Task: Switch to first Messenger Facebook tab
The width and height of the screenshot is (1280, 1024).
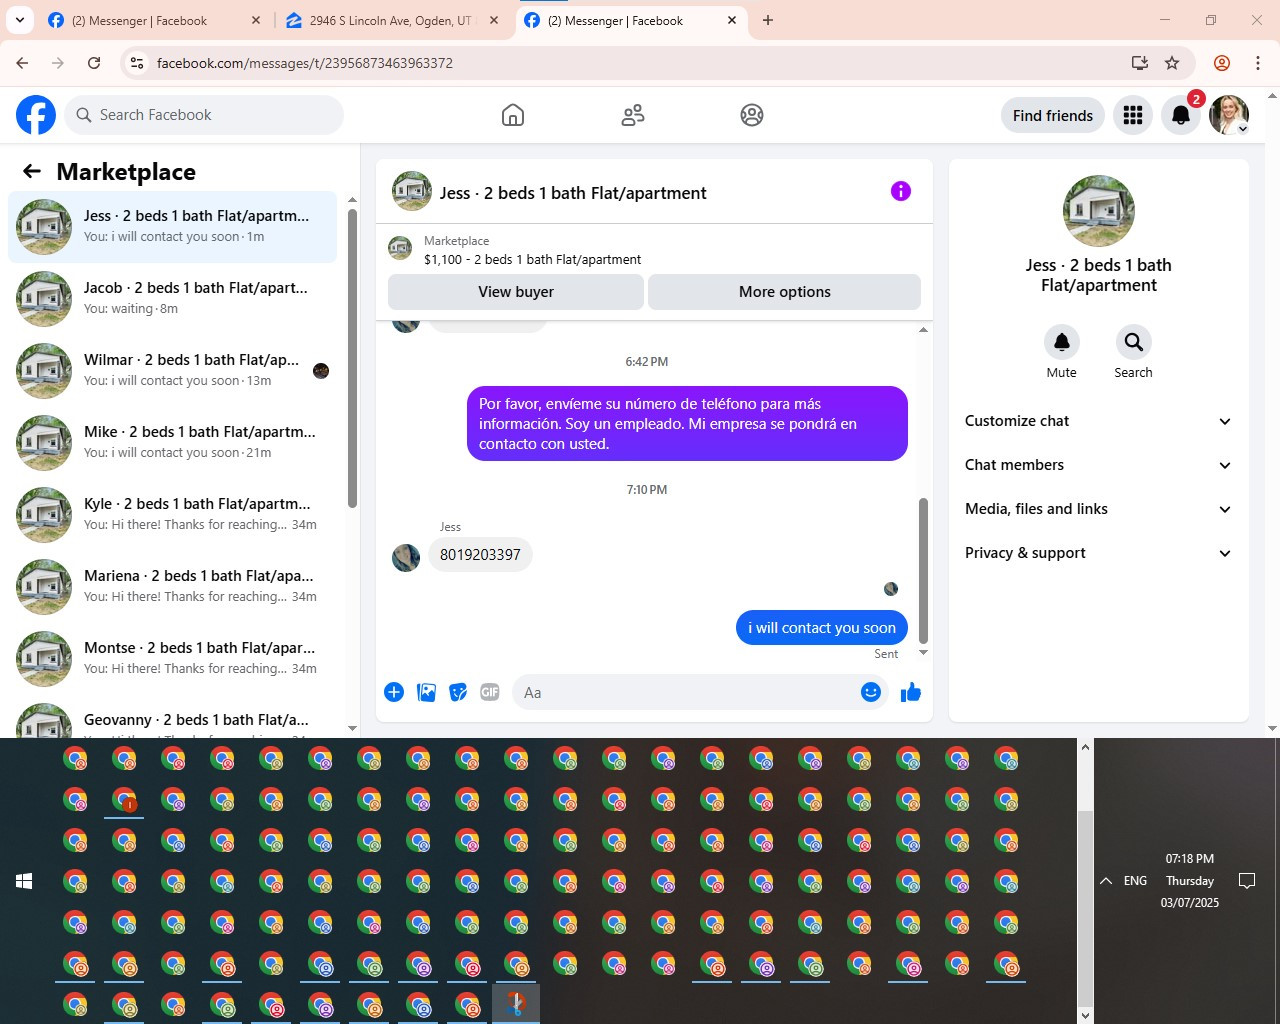Action: [x=155, y=20]
